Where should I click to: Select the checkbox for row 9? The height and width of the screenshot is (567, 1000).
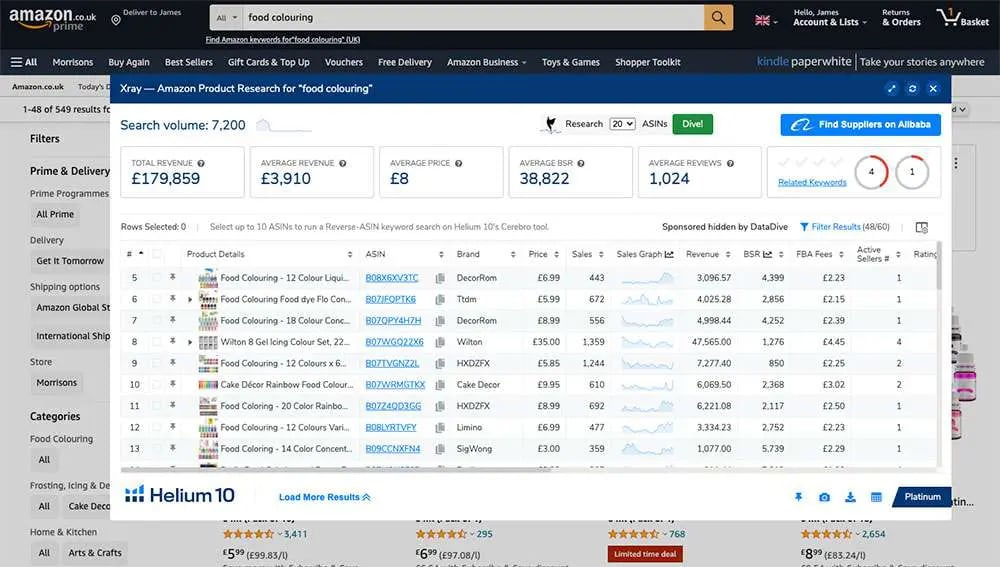pyautogui.click(x=156, y=364)
